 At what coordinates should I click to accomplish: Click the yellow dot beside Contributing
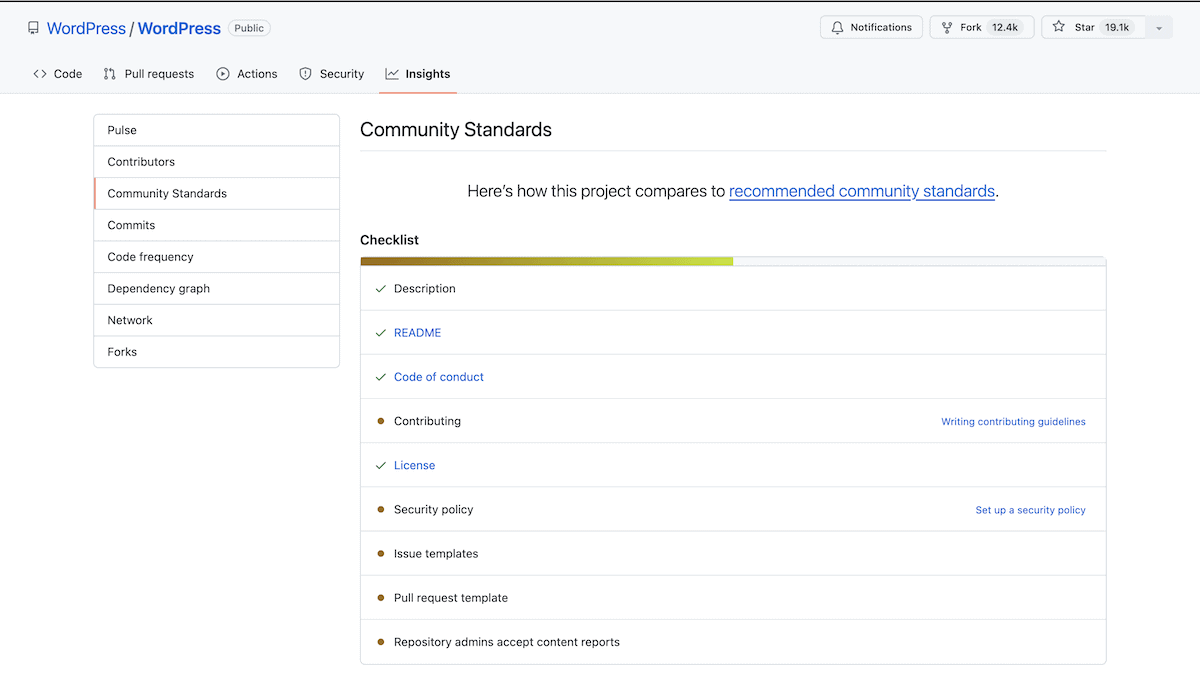tap(379, 420)
